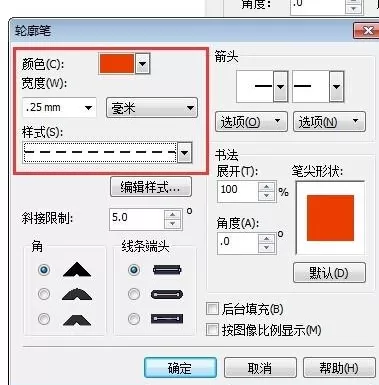
Task: Click the extended square cap icon
Action: coord(167,319)
